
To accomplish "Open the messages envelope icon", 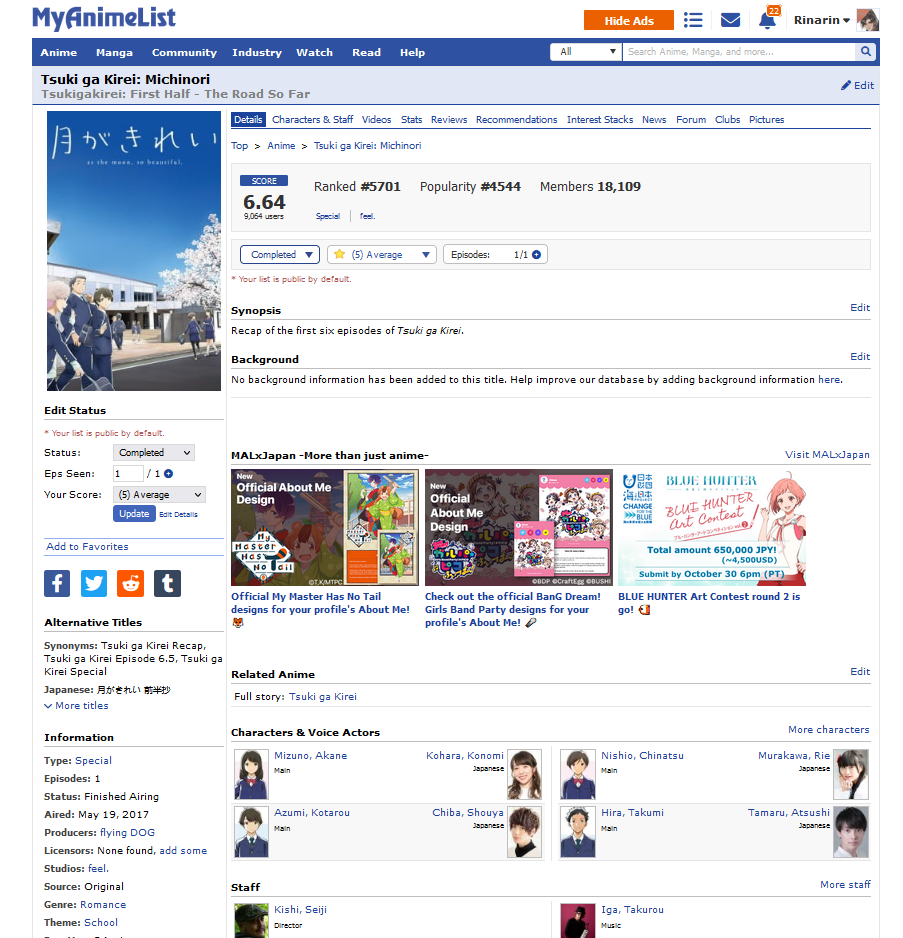I will [731, 20].
